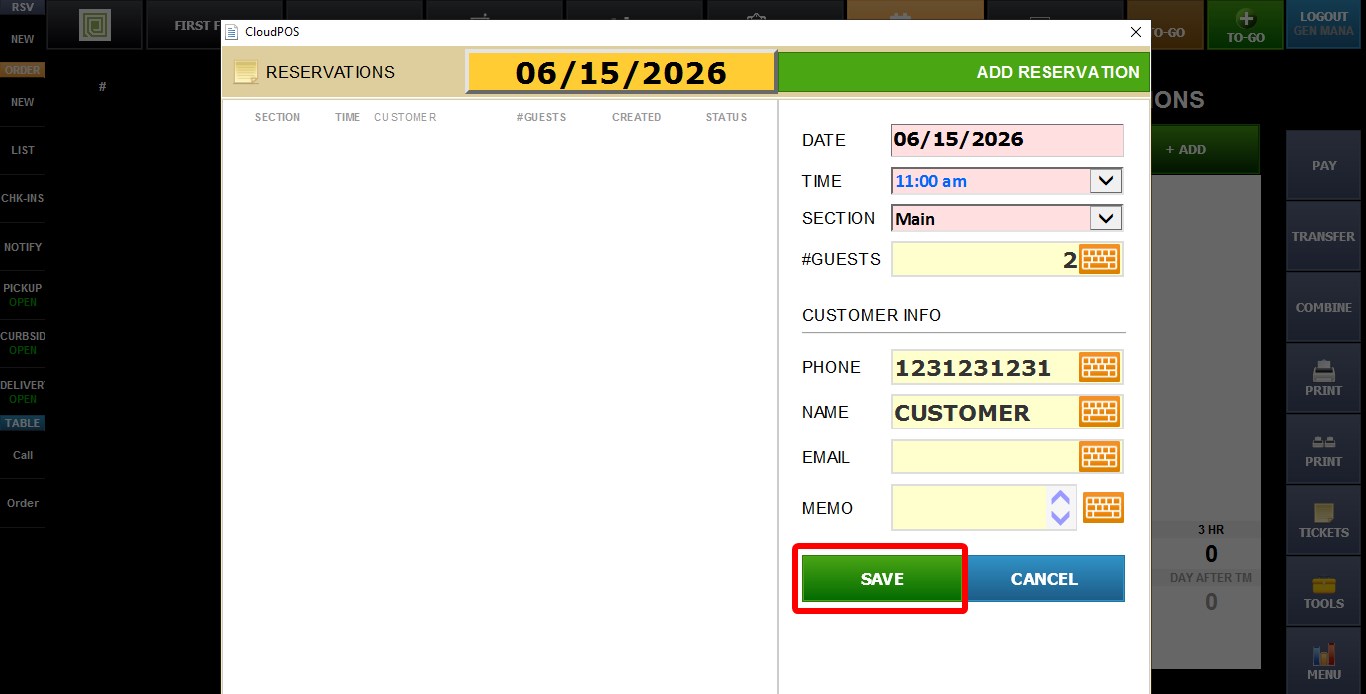
Task: Click the CUSTOMER column header
Action: [x=405, y=117]
